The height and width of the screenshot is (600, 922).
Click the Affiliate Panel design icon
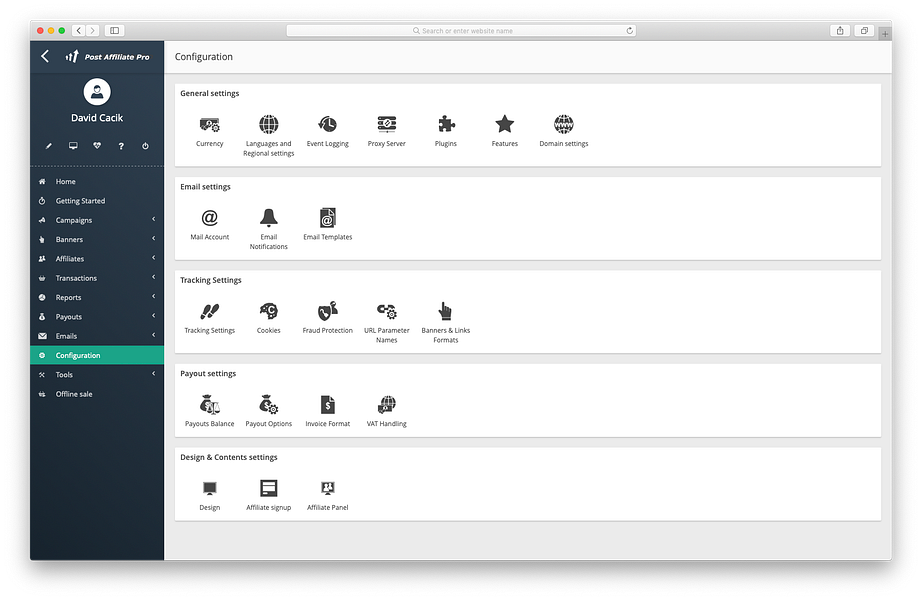327,489
